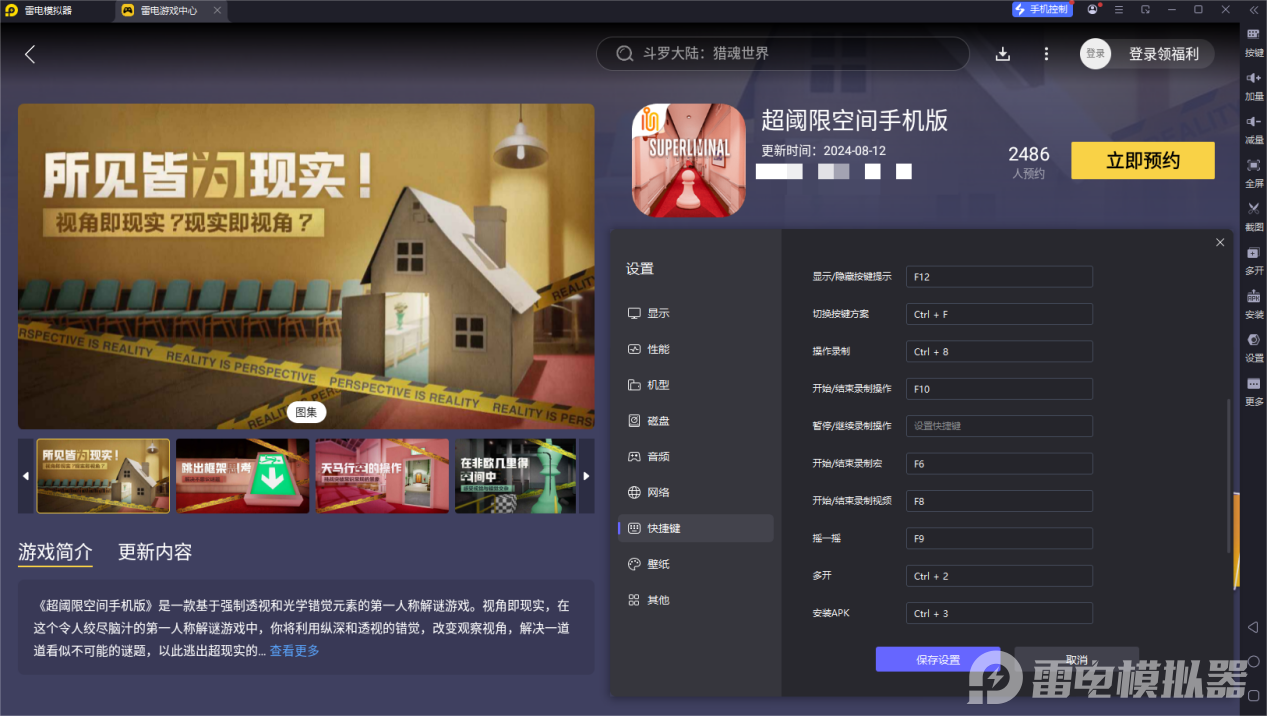Open 其他 settings section

(x=696, y=600)
